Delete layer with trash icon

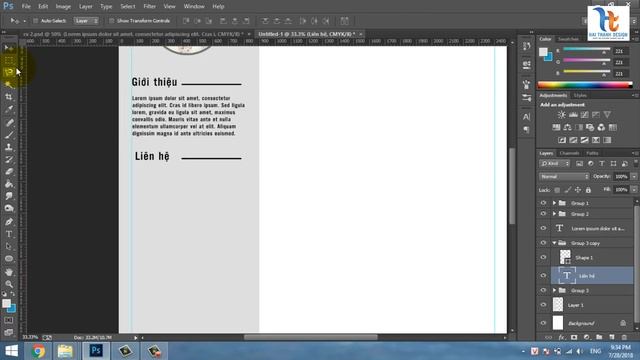[624, 337]
